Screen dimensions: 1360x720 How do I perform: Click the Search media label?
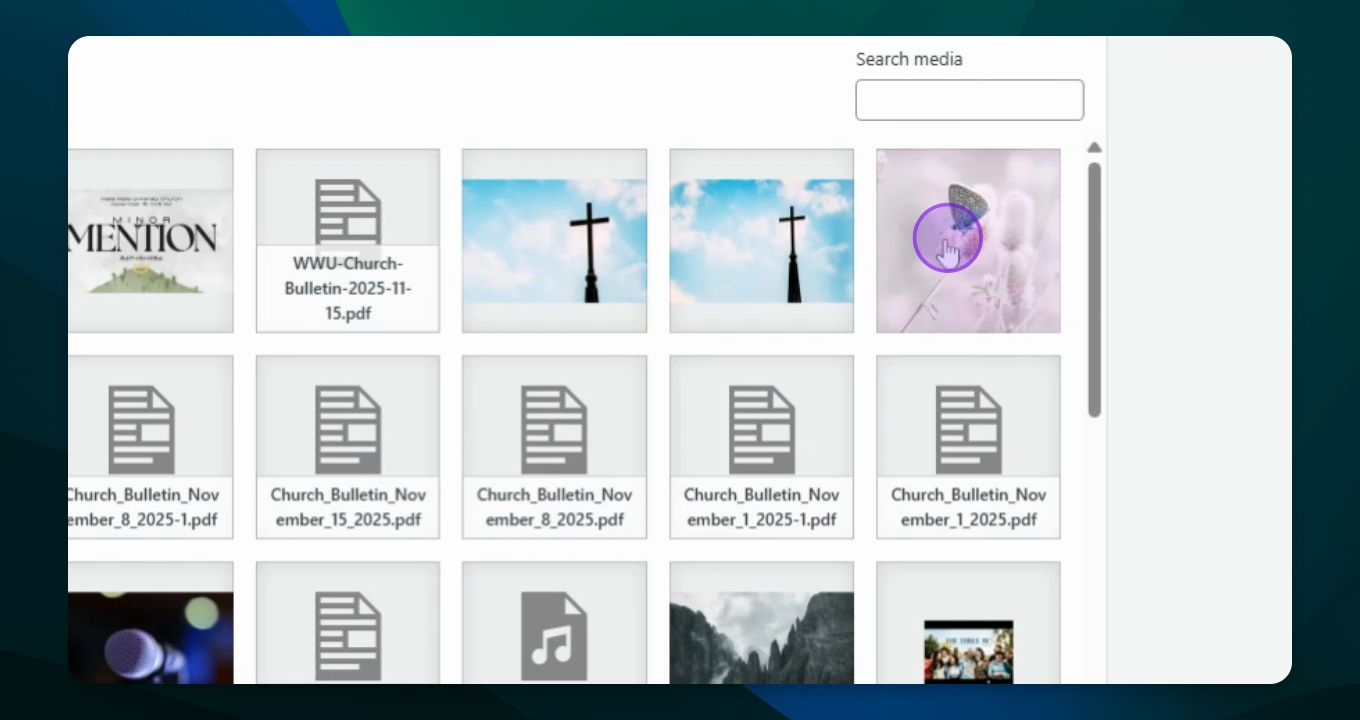pyautogui.click(x=909, y=59)
